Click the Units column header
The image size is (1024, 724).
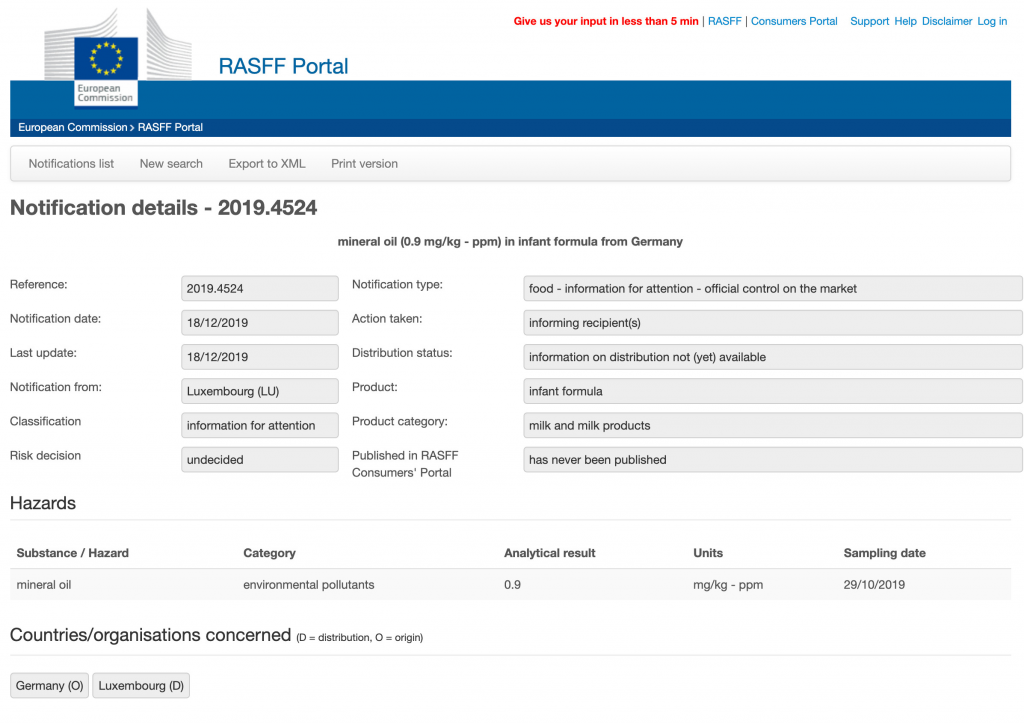[x=708, y=553]
